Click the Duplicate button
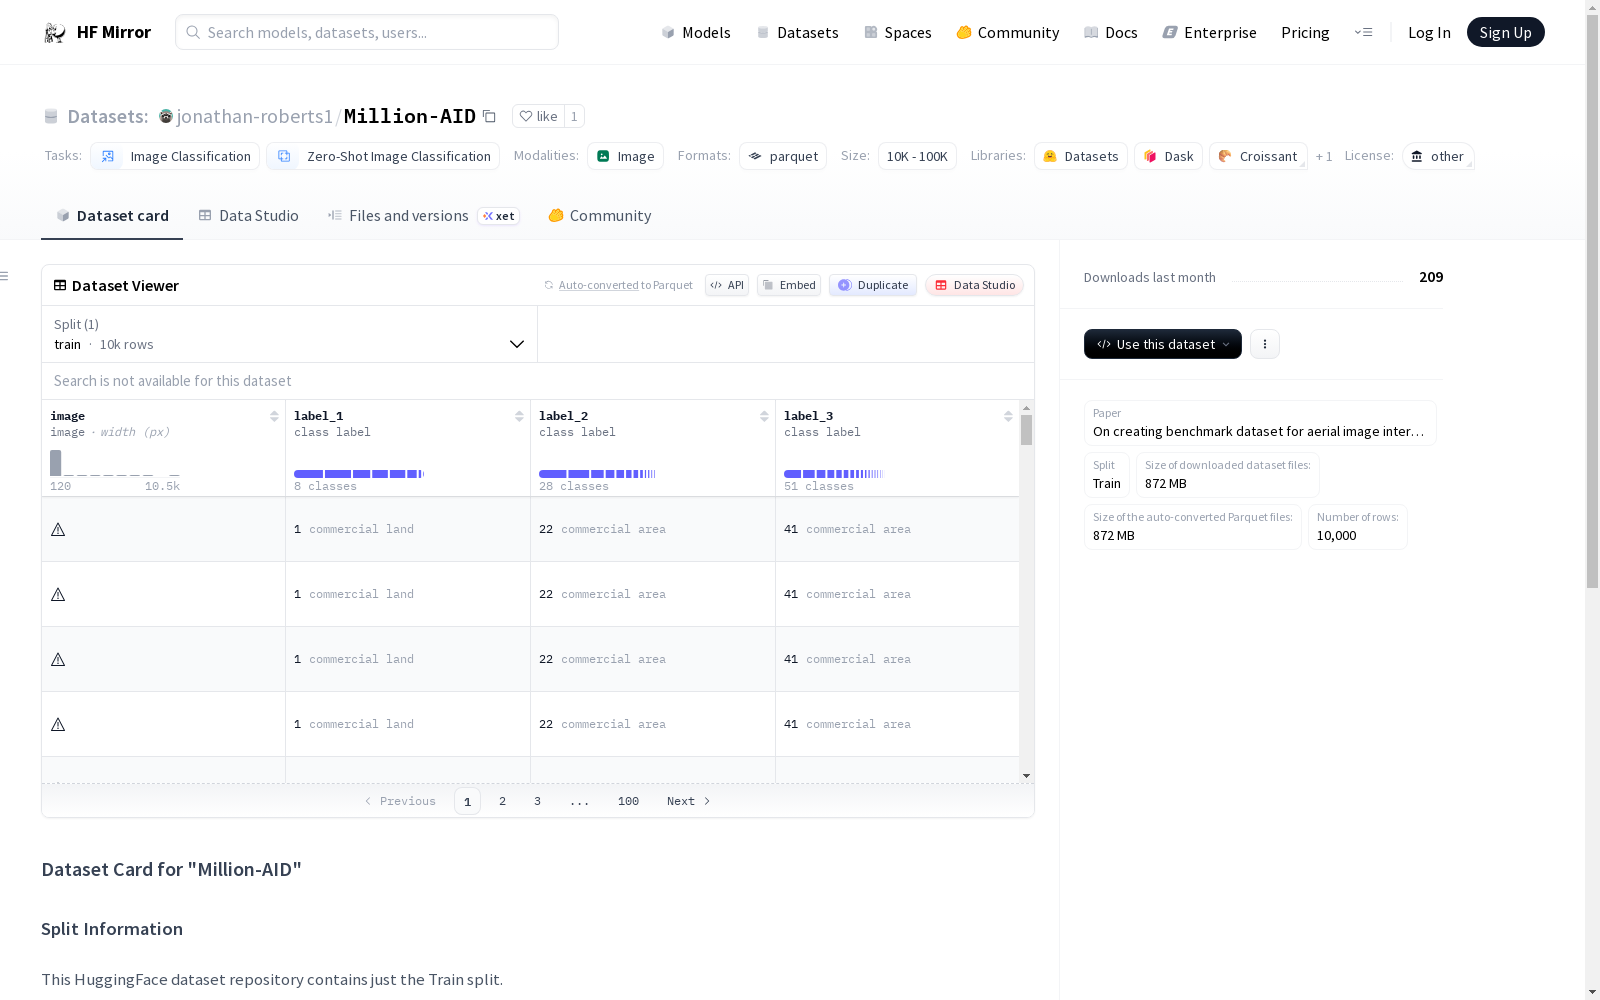This screenshot has height=1000, width=1600. click(x=873, y=285)
